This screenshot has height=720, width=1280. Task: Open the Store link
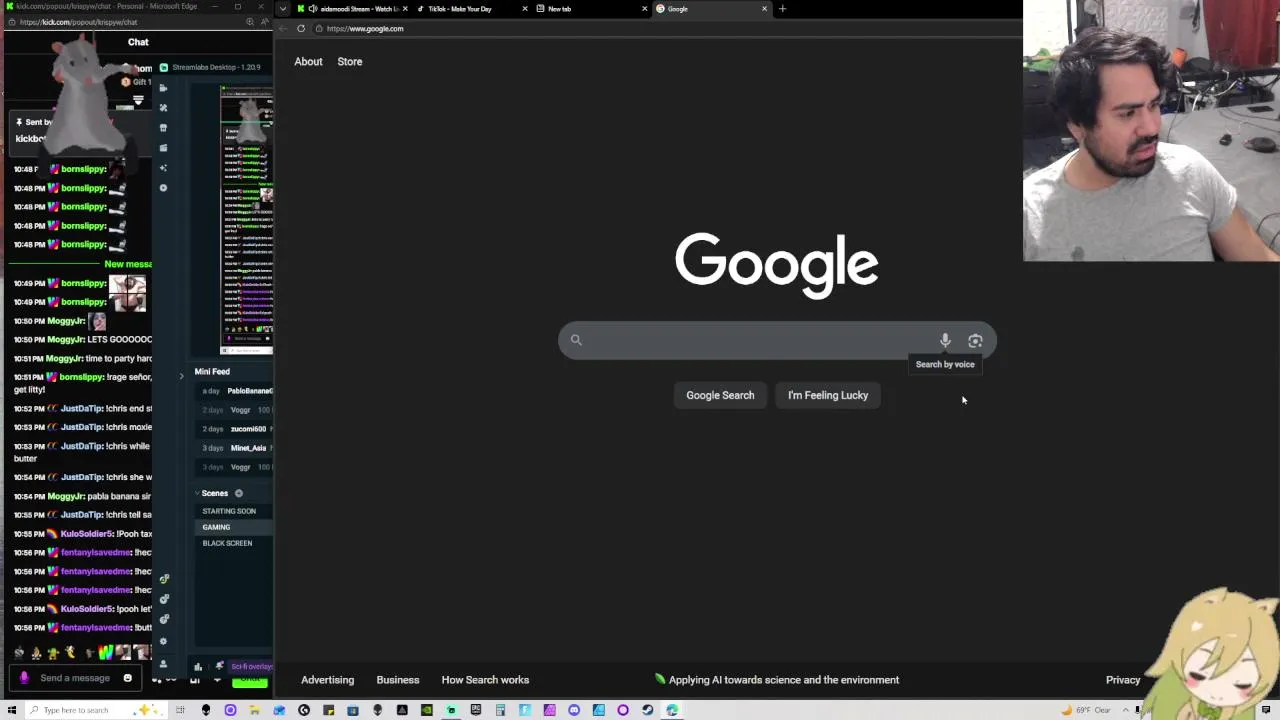350,62
